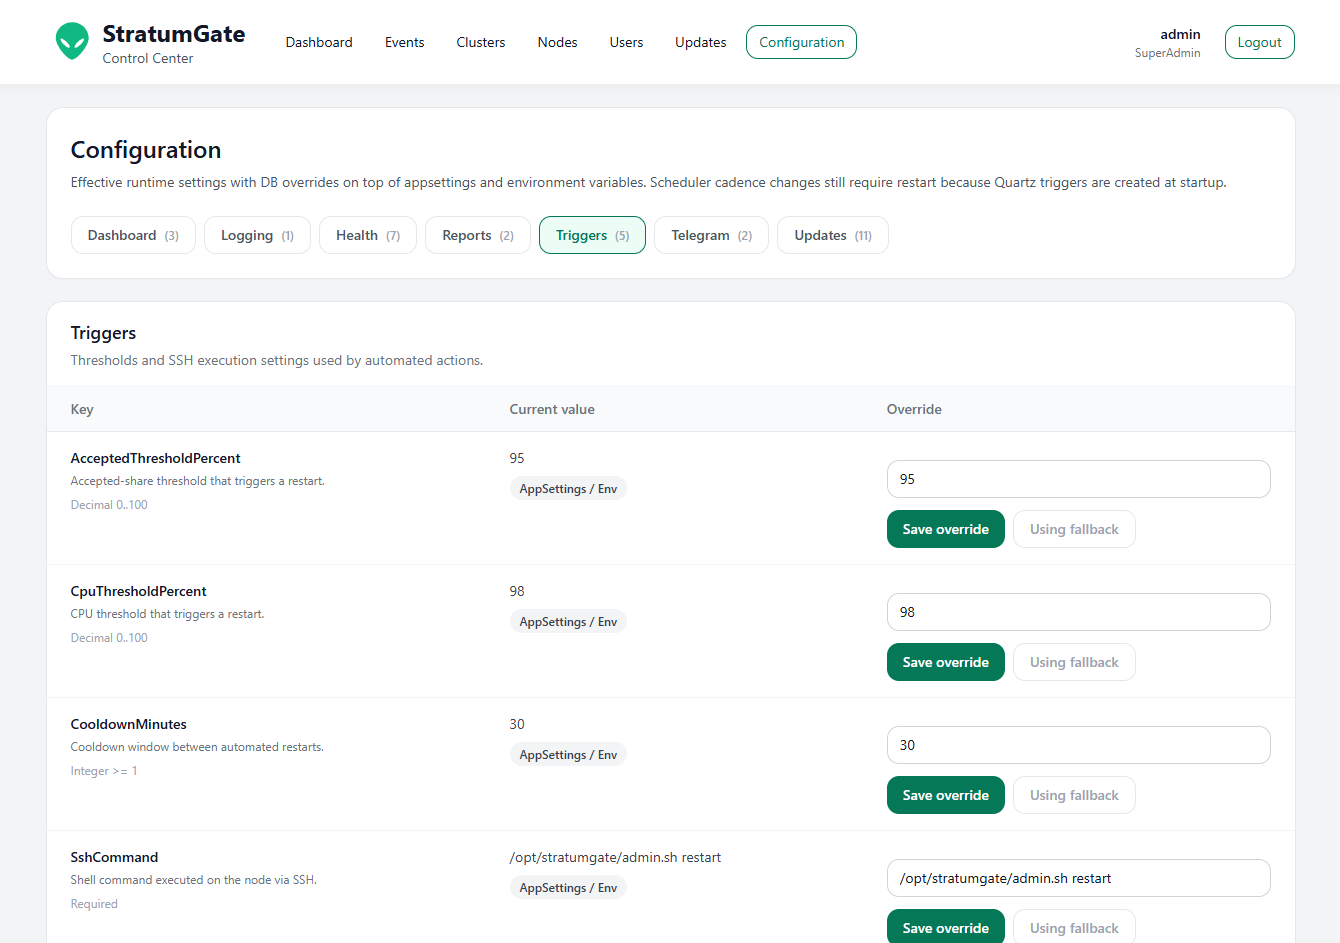Select the Health configuration tab

click(367, 235)
